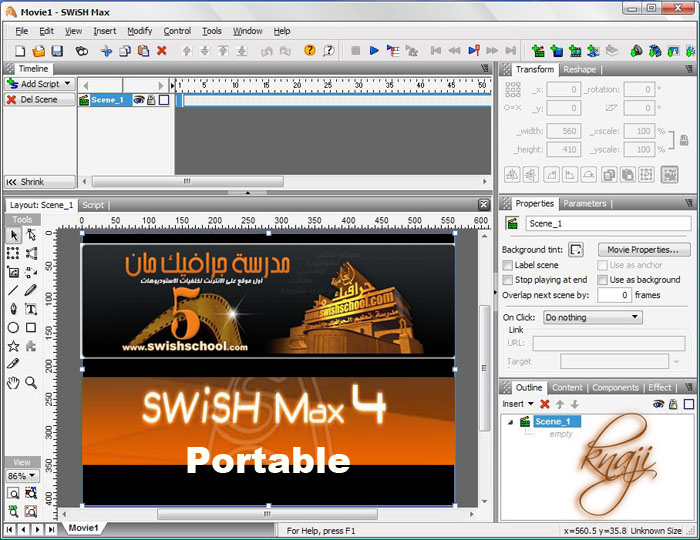The width and height of the screenshot is (700, 540).
Task: Open the 86% zoom level dropdown
Action: 24,476
